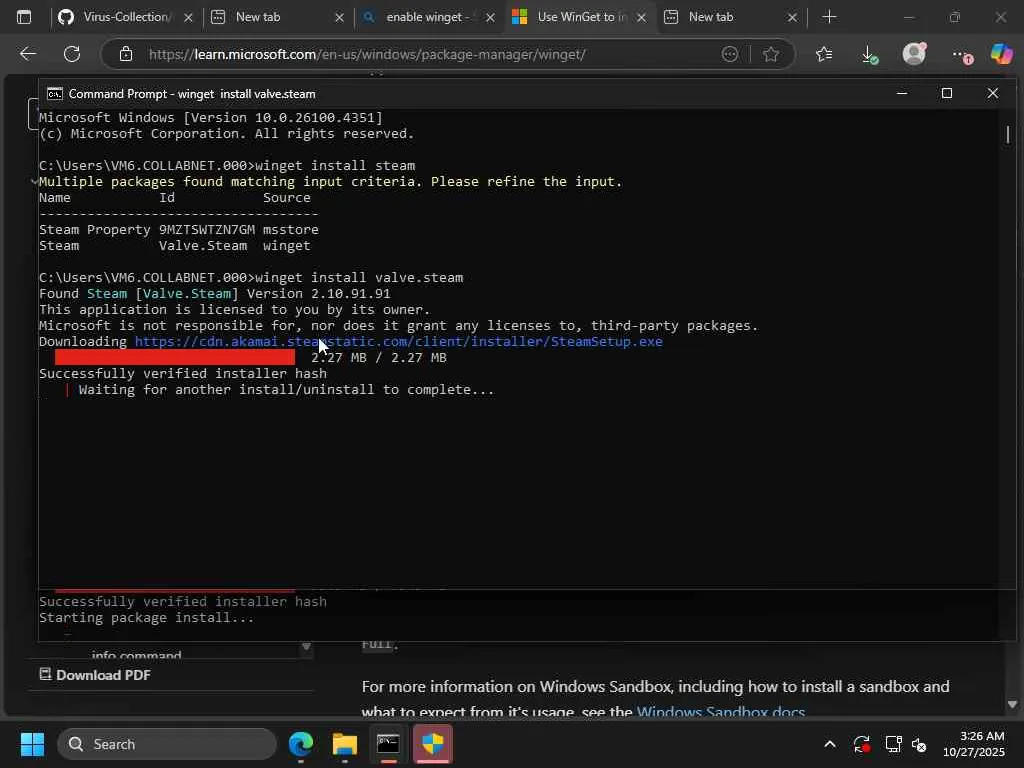Close the Use WinGet tab
This screenshot has height=768, width=1024.
click(641, 18)
